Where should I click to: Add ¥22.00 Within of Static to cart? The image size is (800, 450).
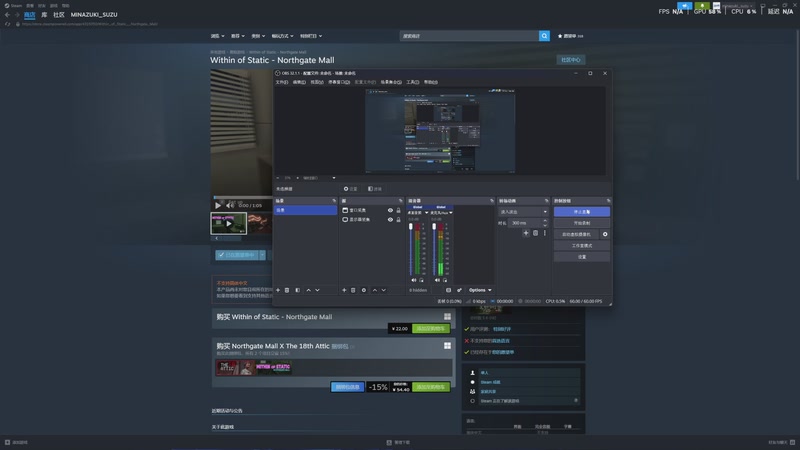click(x=431, y=329)
